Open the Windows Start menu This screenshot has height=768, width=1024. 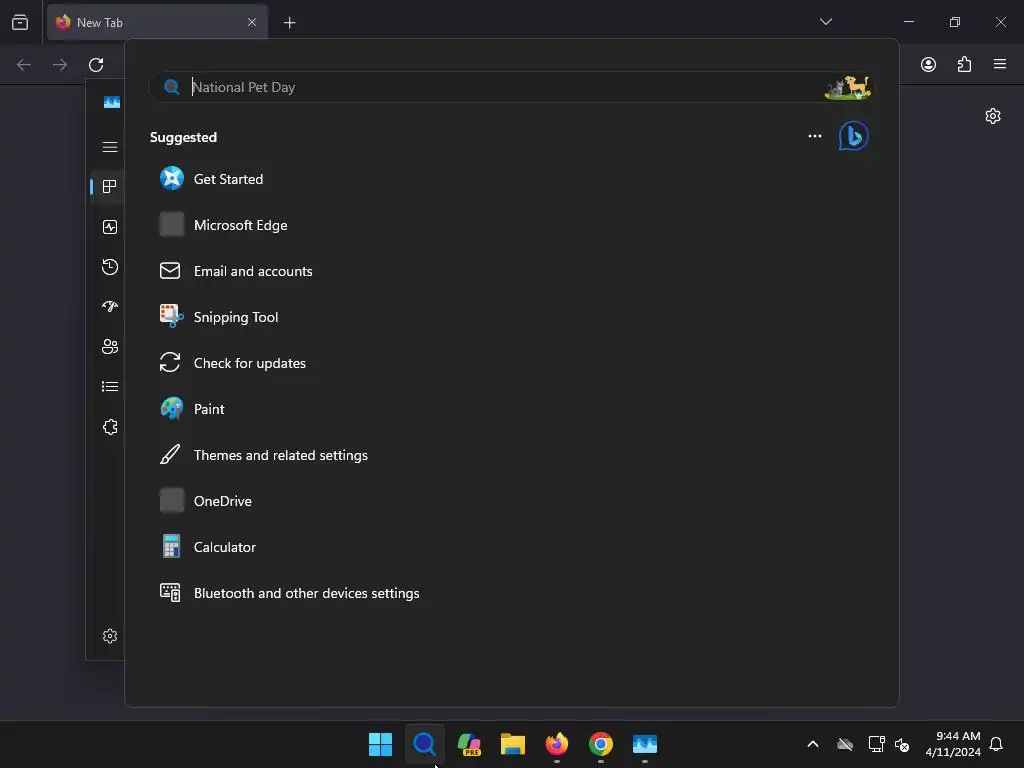[380, 744]
